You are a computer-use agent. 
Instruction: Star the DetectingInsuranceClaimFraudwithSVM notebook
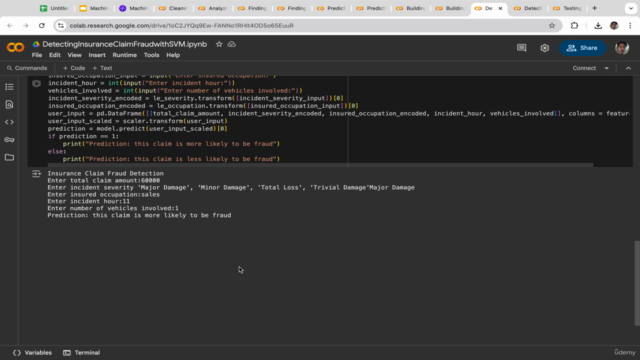[219, 44]
